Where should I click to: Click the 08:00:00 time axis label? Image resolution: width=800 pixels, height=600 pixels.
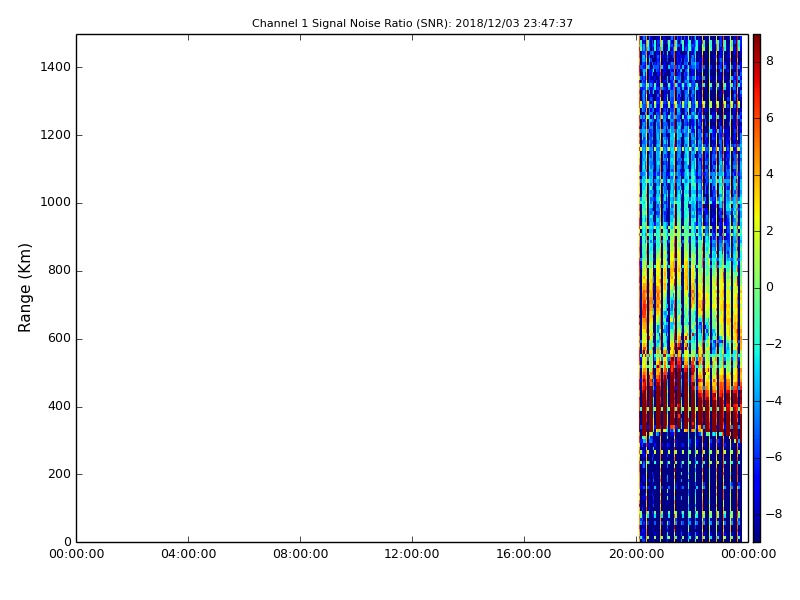301,554
